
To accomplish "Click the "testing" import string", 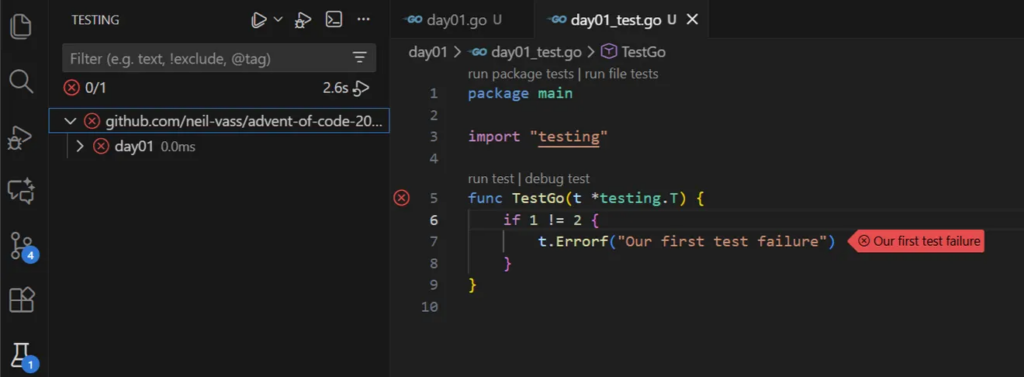I will (x=569, y=137).
